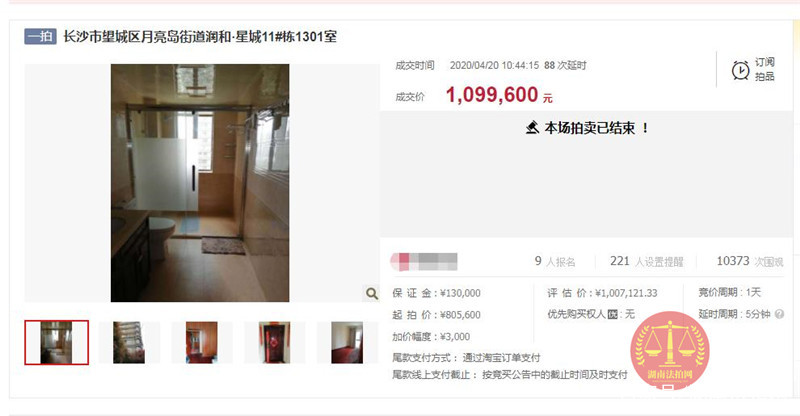
Task: Click the blurred bidder avatar
Action: coord(423,261)
